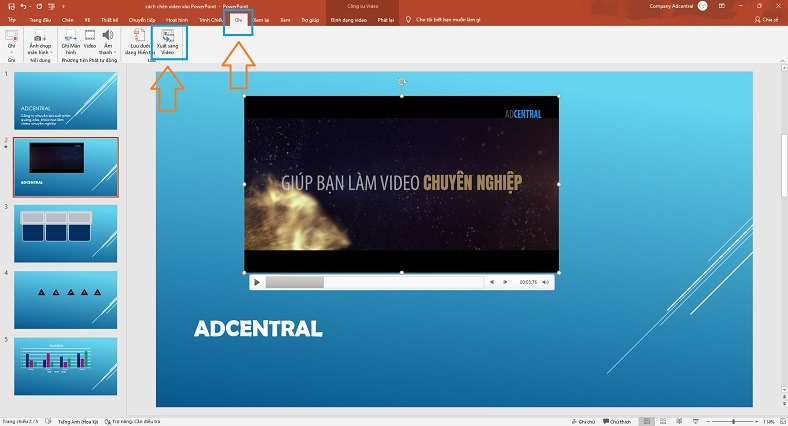The height and width of the screenshot is (426, 788).
Task: Click the Xuất sang Video export icon
Action: coord(167,44)
